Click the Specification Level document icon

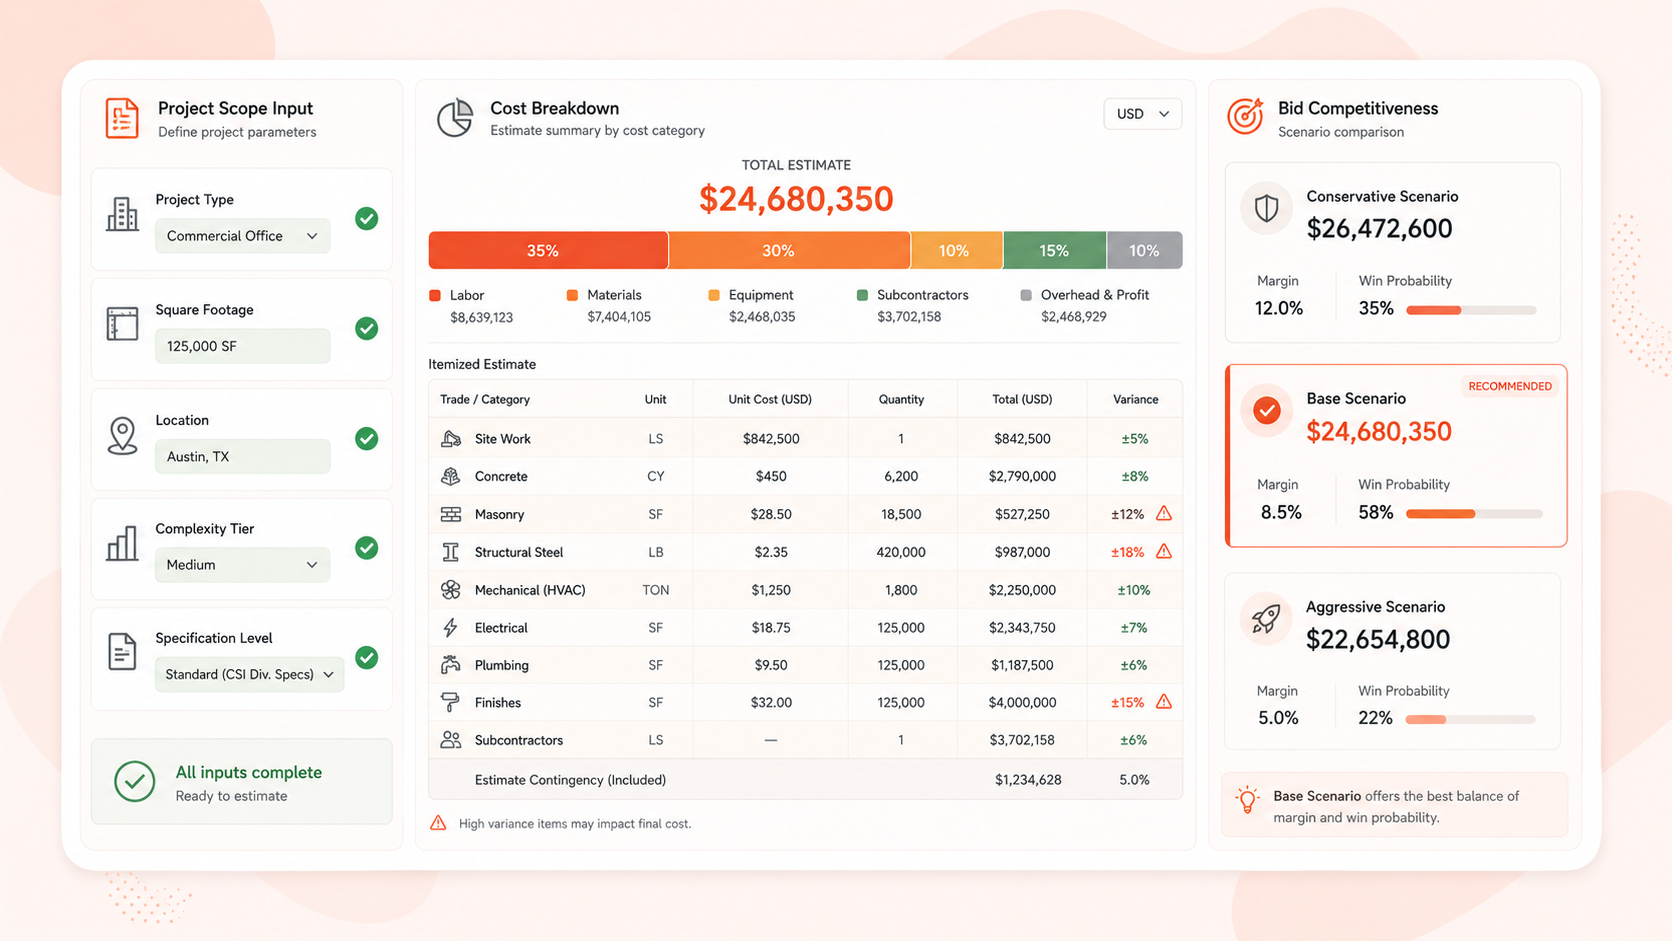pos(122,652)
